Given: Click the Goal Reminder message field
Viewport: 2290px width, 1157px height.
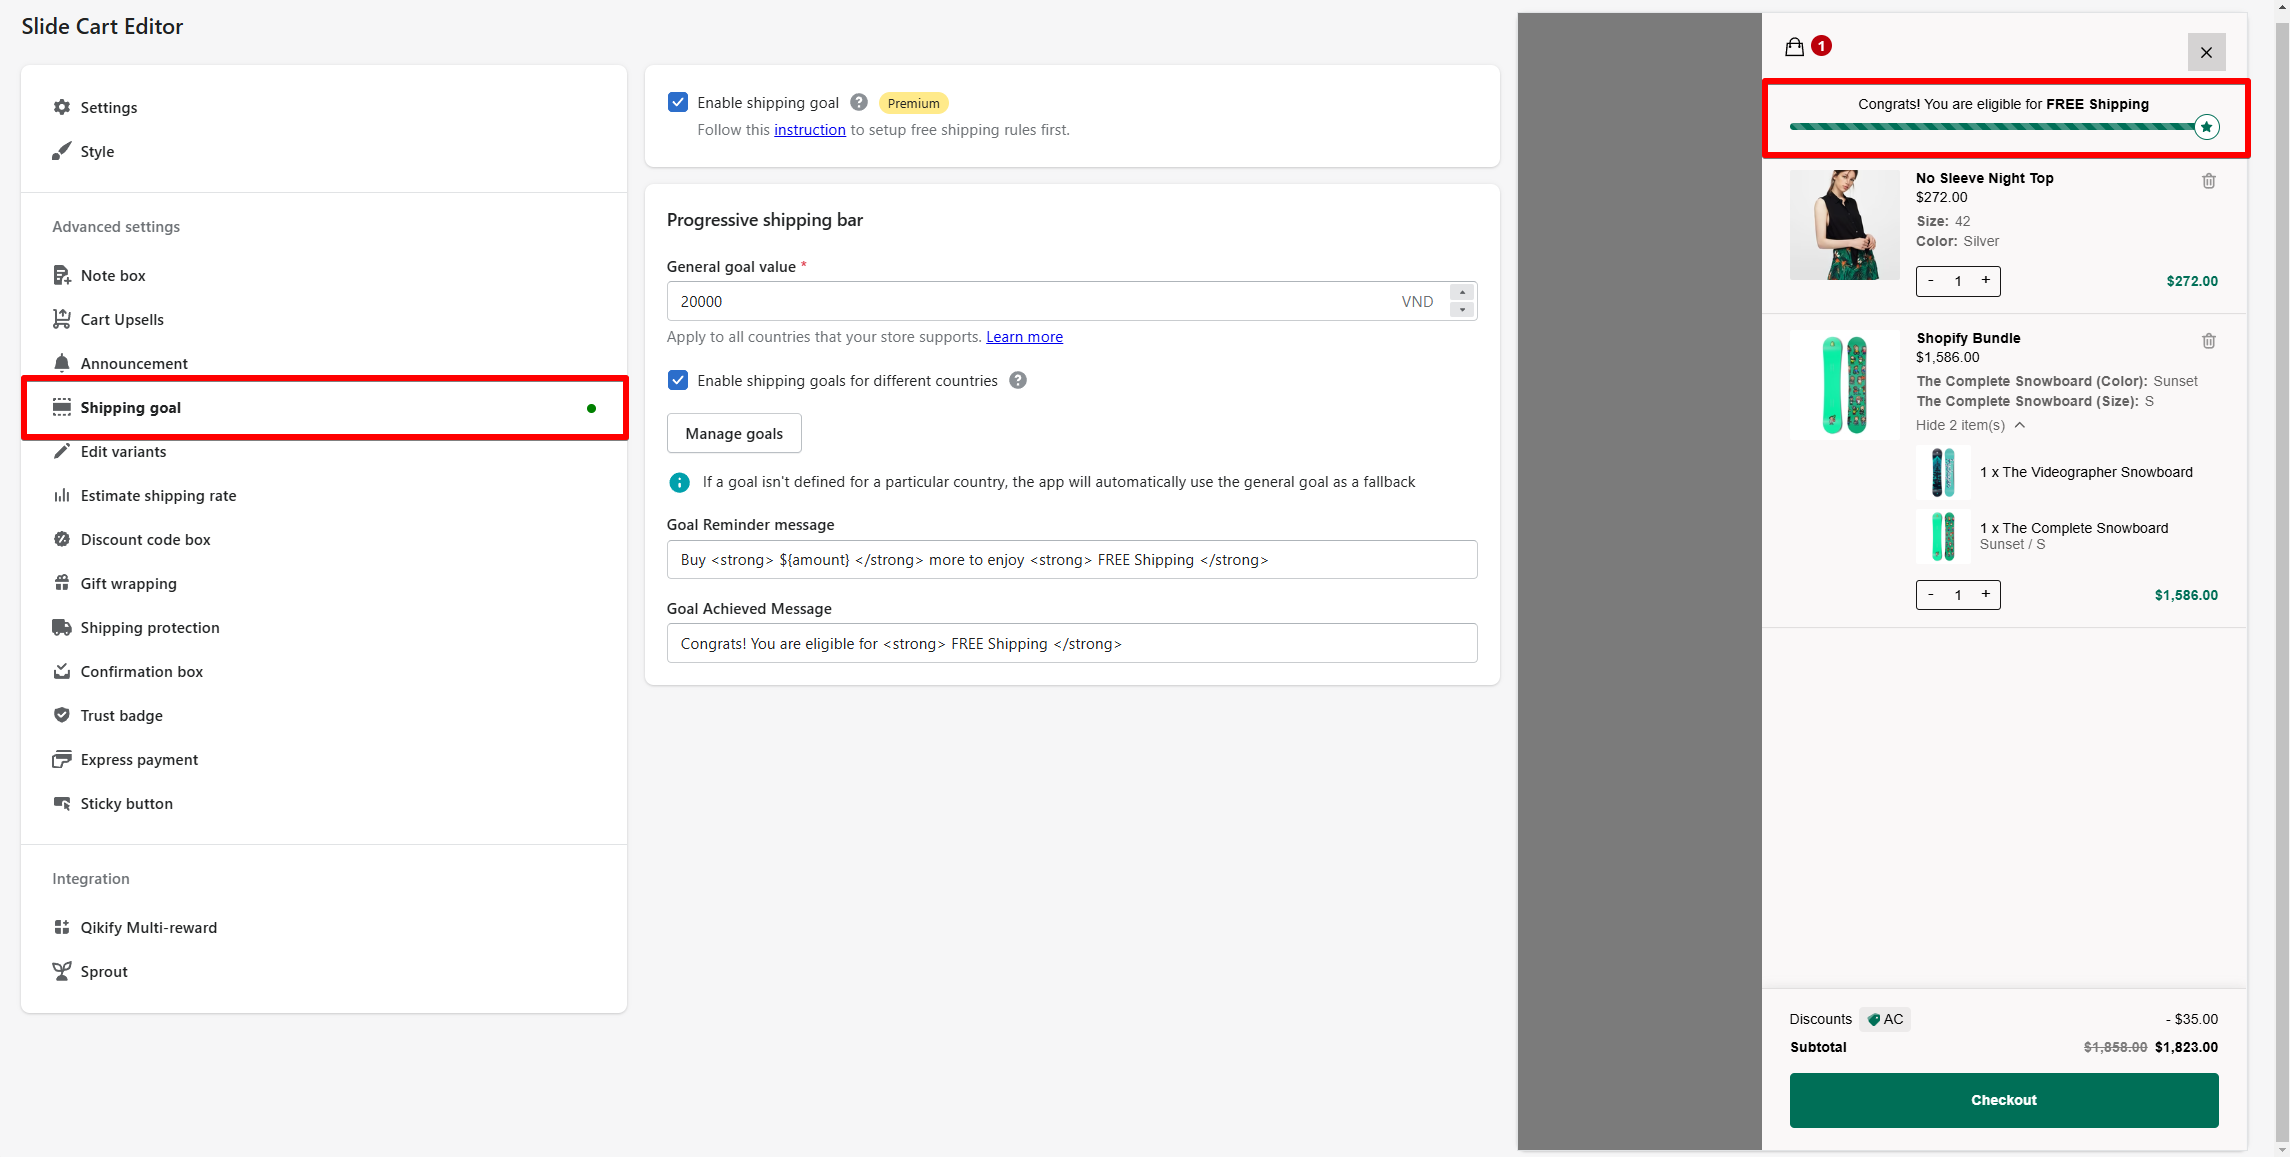Looking at the screenshot, I should 1071,560.
